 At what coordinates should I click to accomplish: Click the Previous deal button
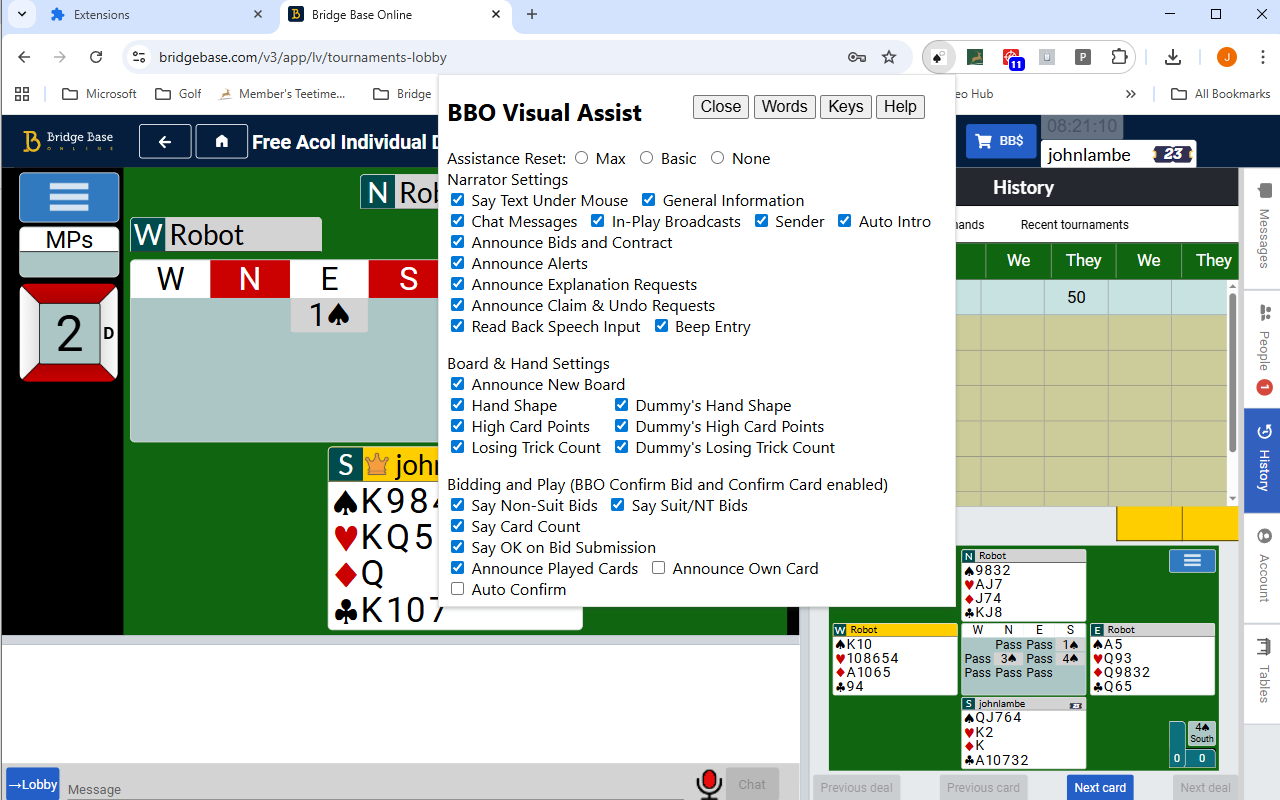[857, 787]
